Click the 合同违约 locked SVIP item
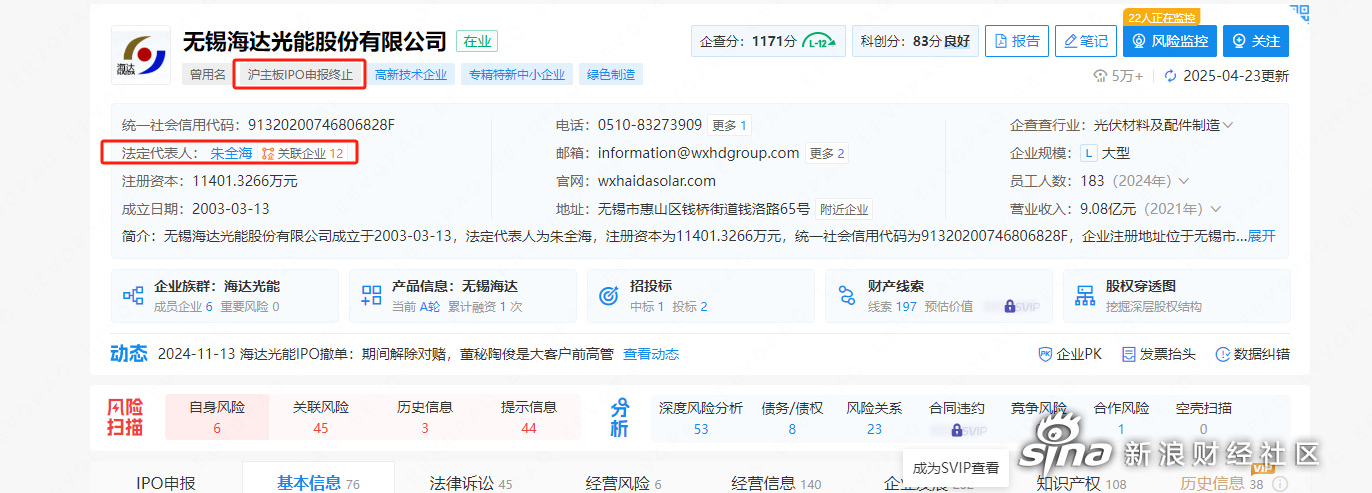 tap(956, 418)
